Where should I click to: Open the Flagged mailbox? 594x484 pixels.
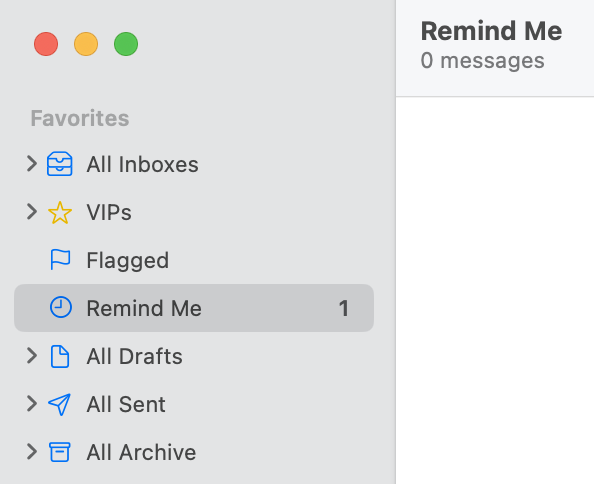(194, 260)
